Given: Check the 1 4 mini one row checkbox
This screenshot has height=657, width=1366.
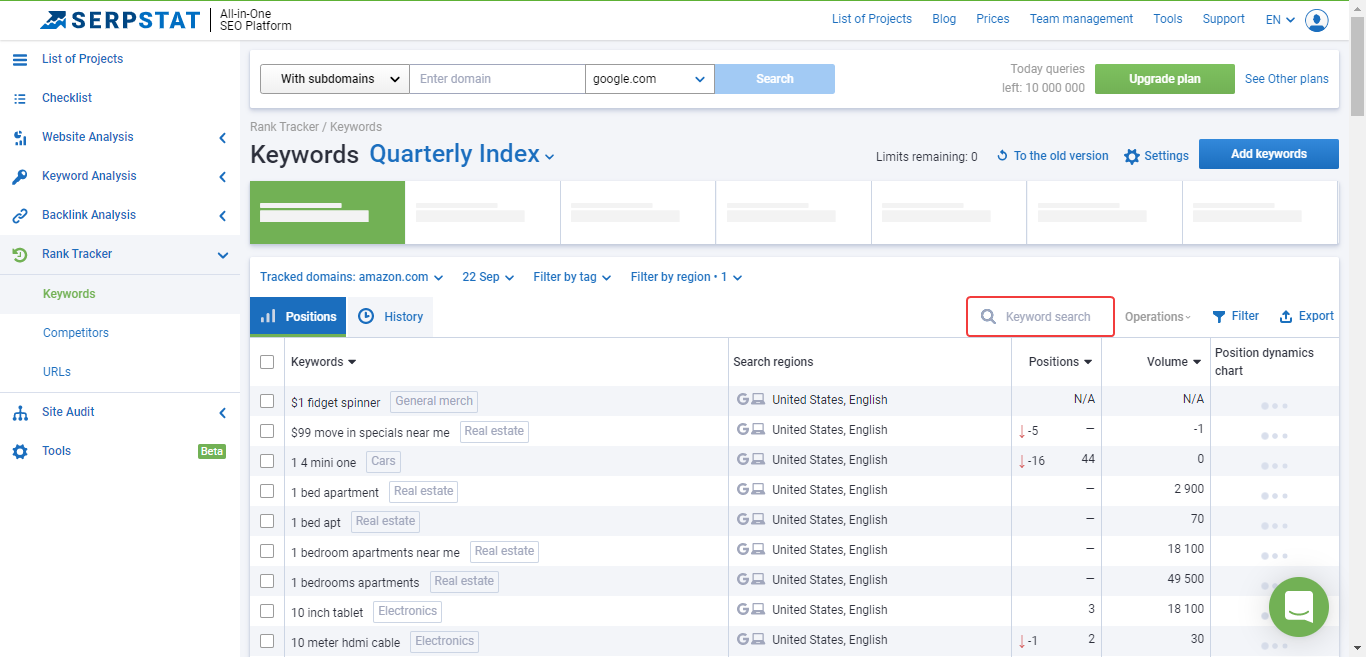Looking at the screenshot, I should click(x=267, y=461).
